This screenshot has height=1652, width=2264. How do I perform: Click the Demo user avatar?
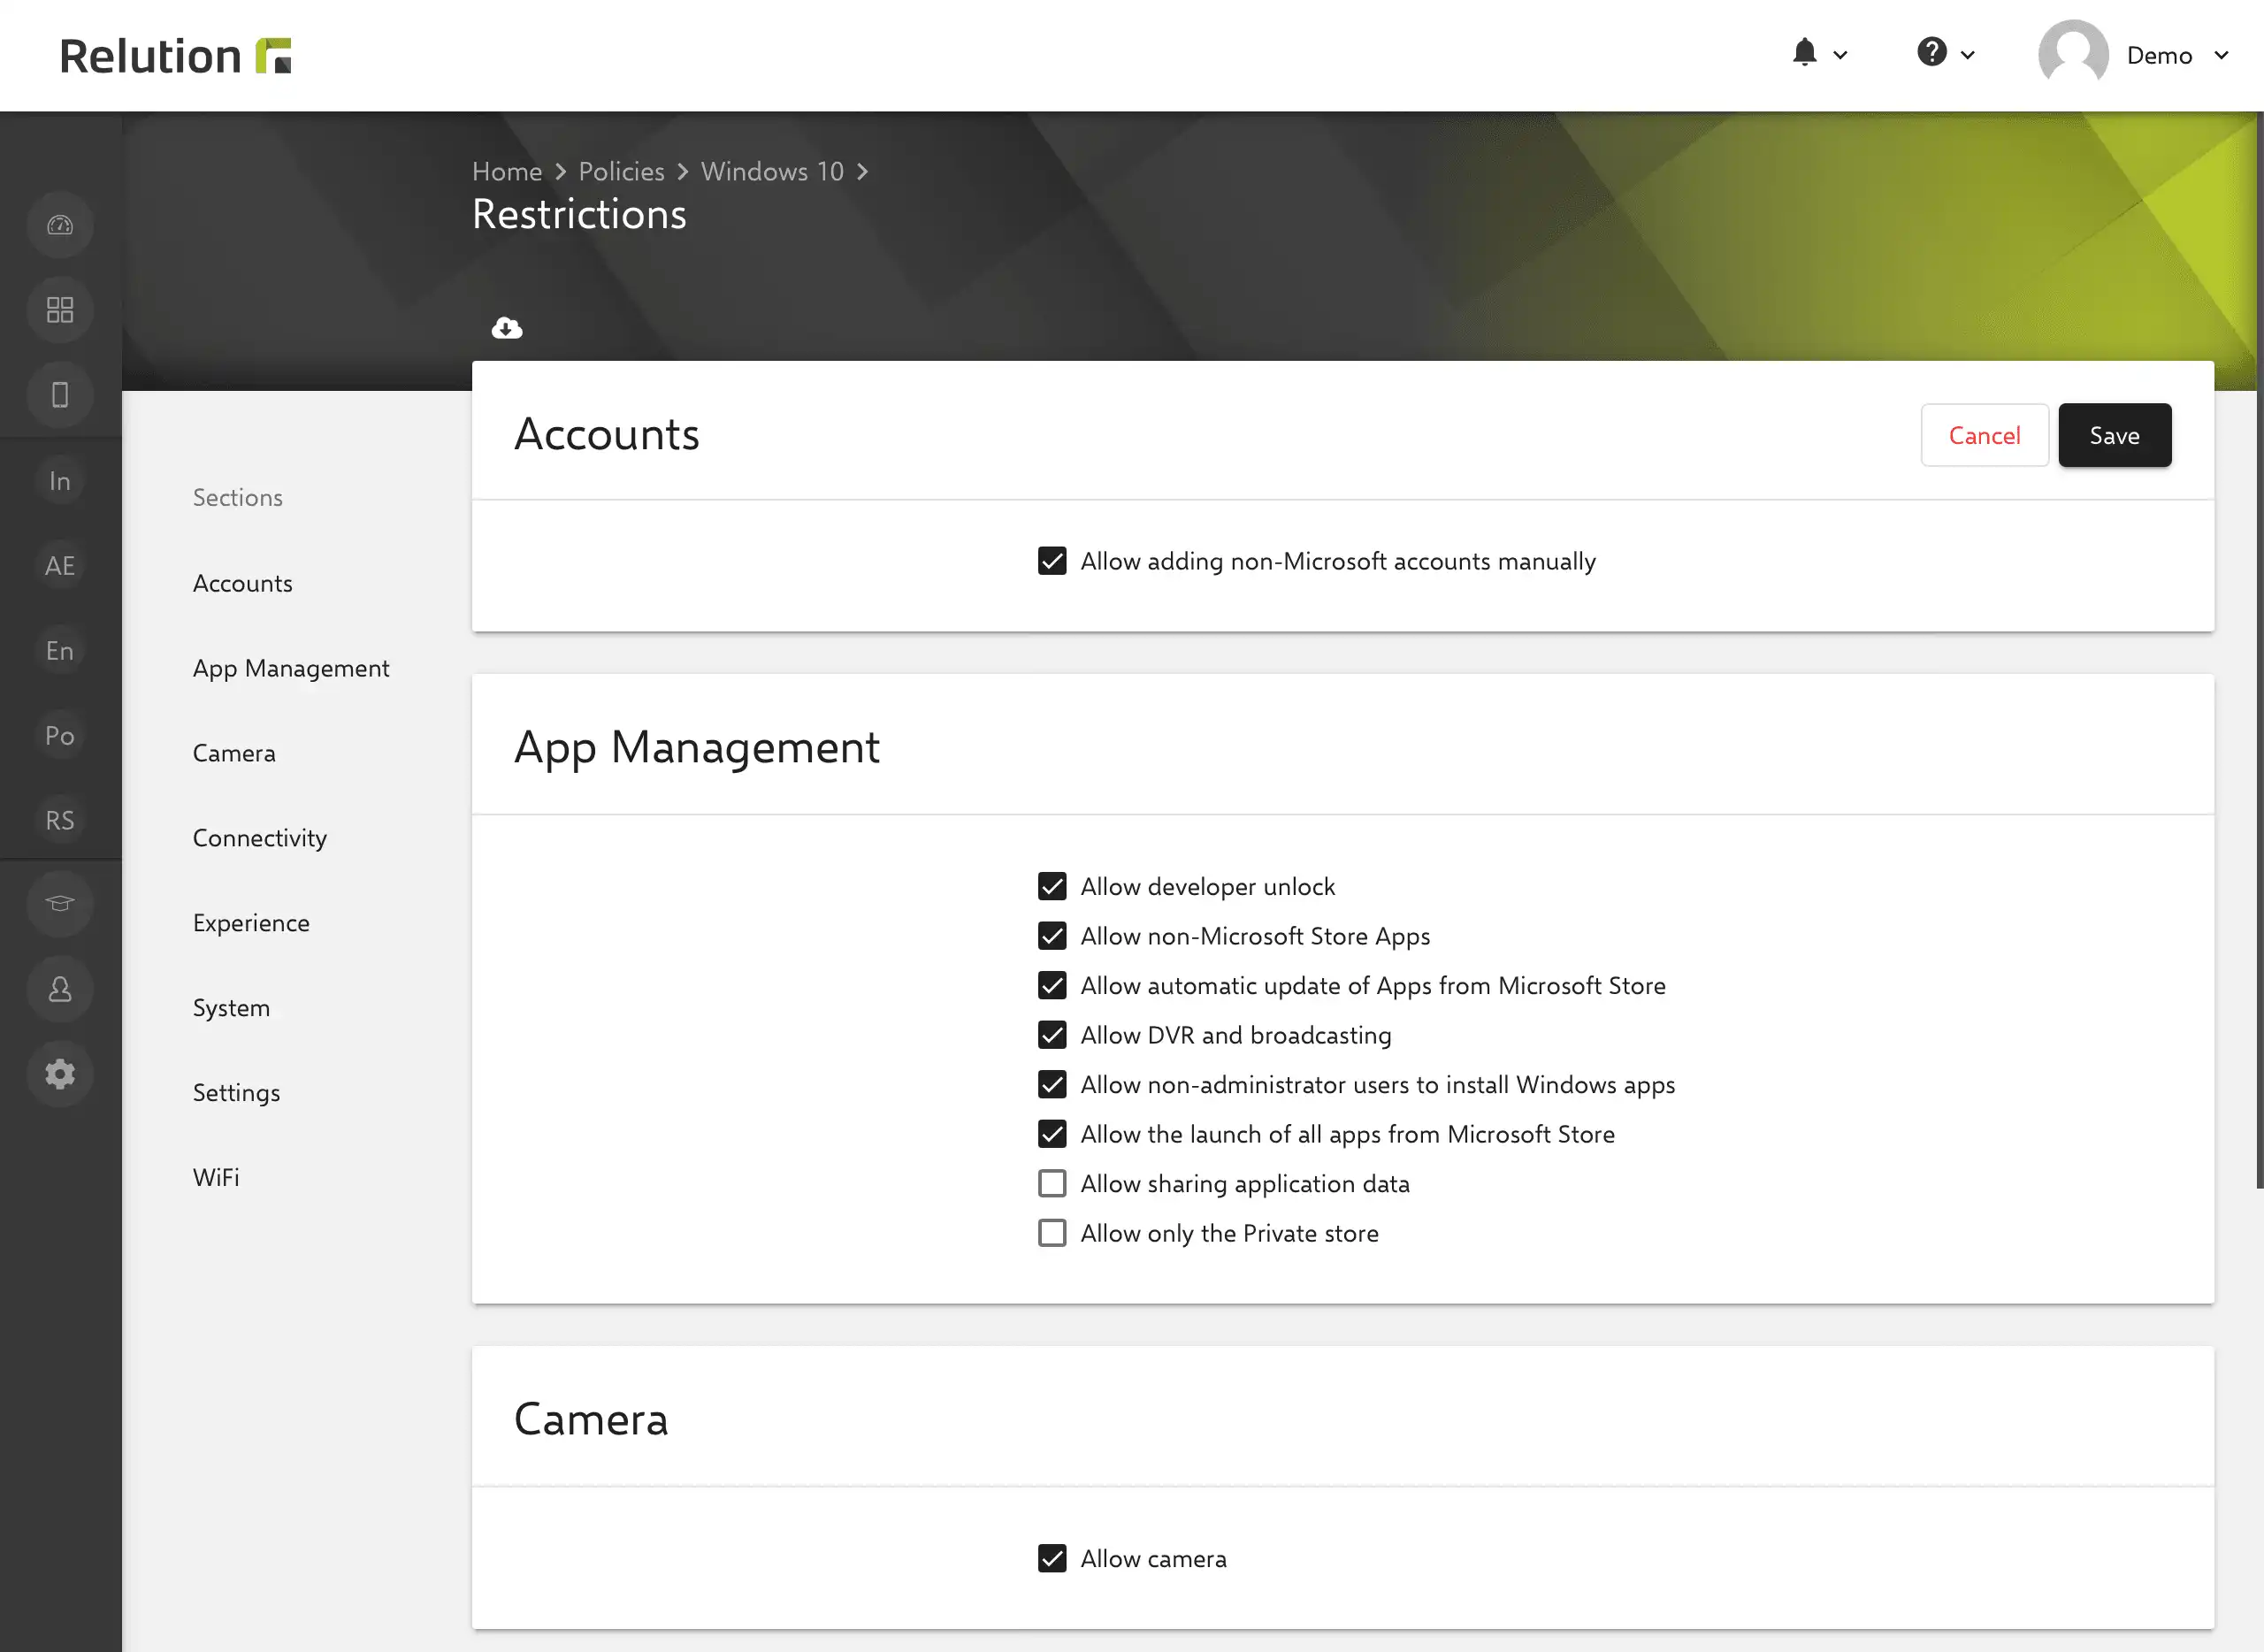(2073, 55)
